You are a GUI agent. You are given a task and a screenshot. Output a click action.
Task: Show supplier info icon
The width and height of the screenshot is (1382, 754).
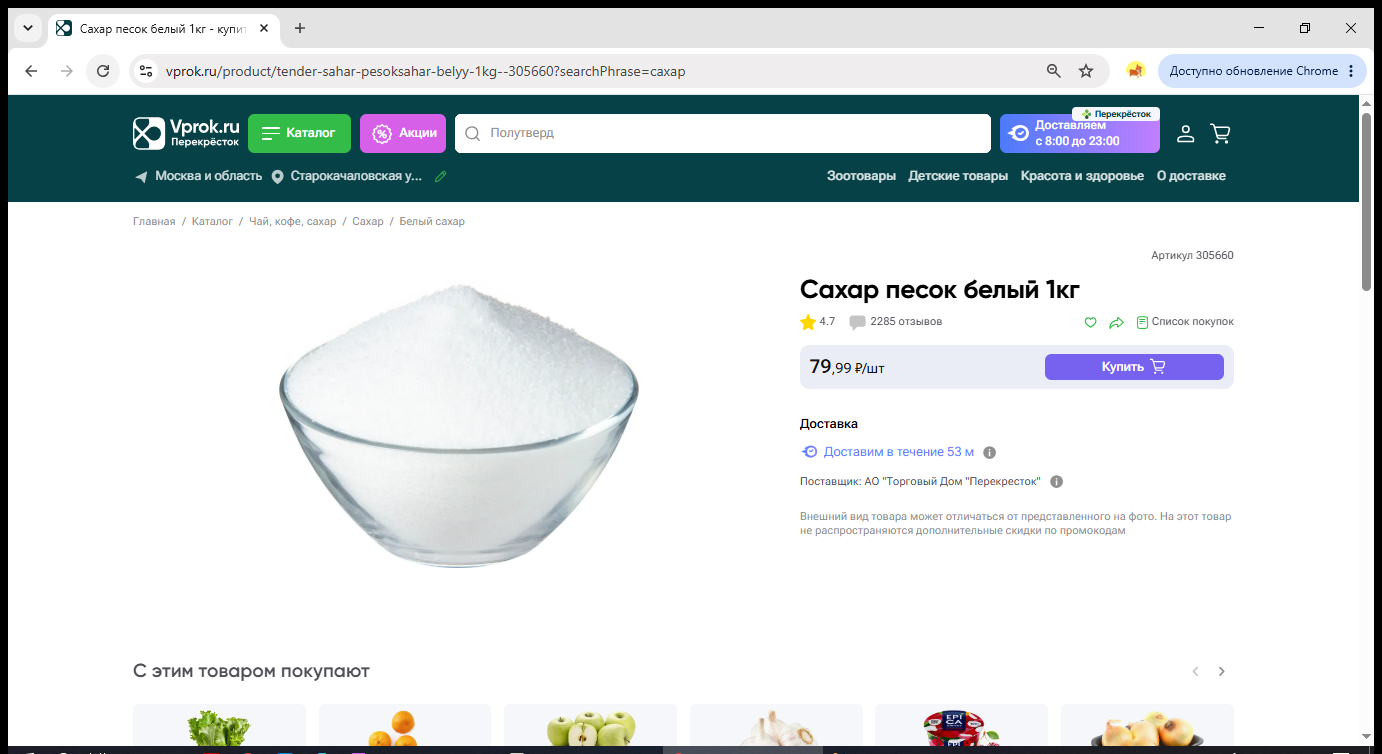pyautogui.click(x=1057, y=482)
